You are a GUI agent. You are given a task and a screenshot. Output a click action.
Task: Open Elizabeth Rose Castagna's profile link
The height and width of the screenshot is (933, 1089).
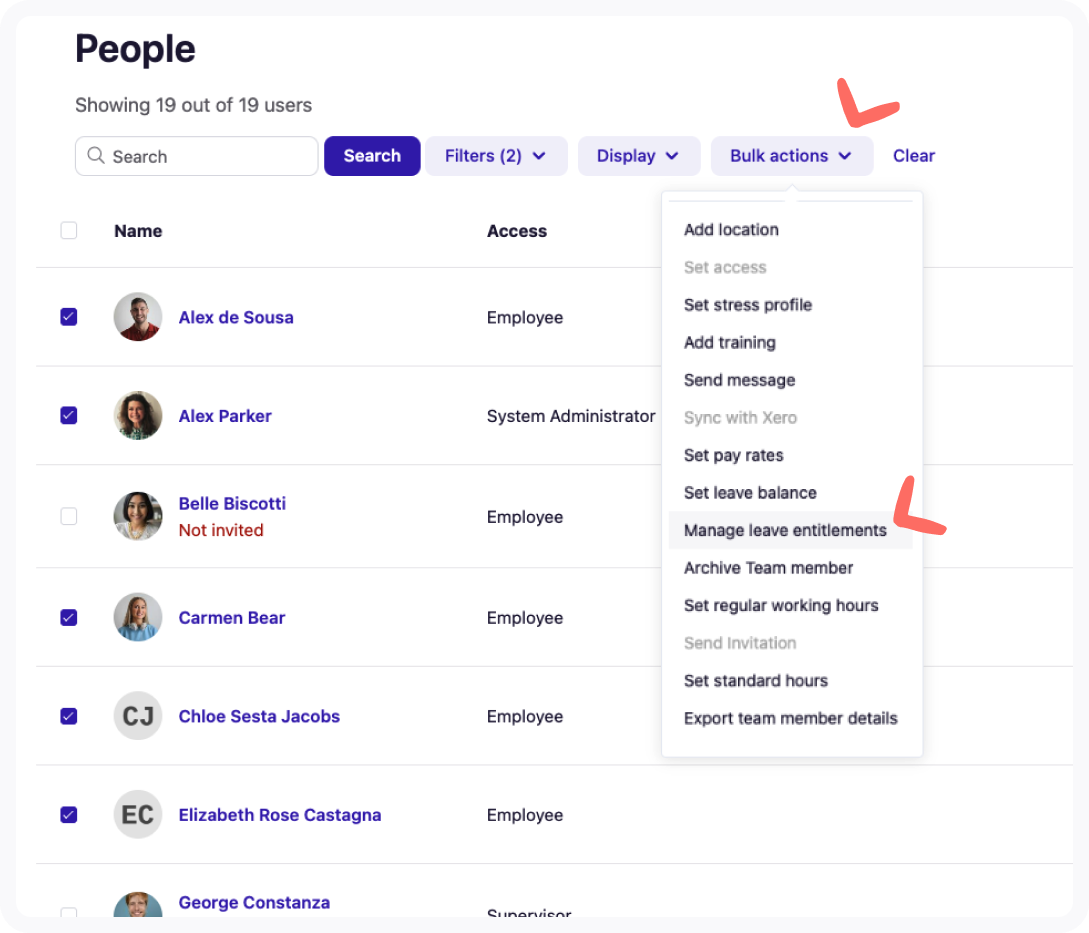coord(280,815)
